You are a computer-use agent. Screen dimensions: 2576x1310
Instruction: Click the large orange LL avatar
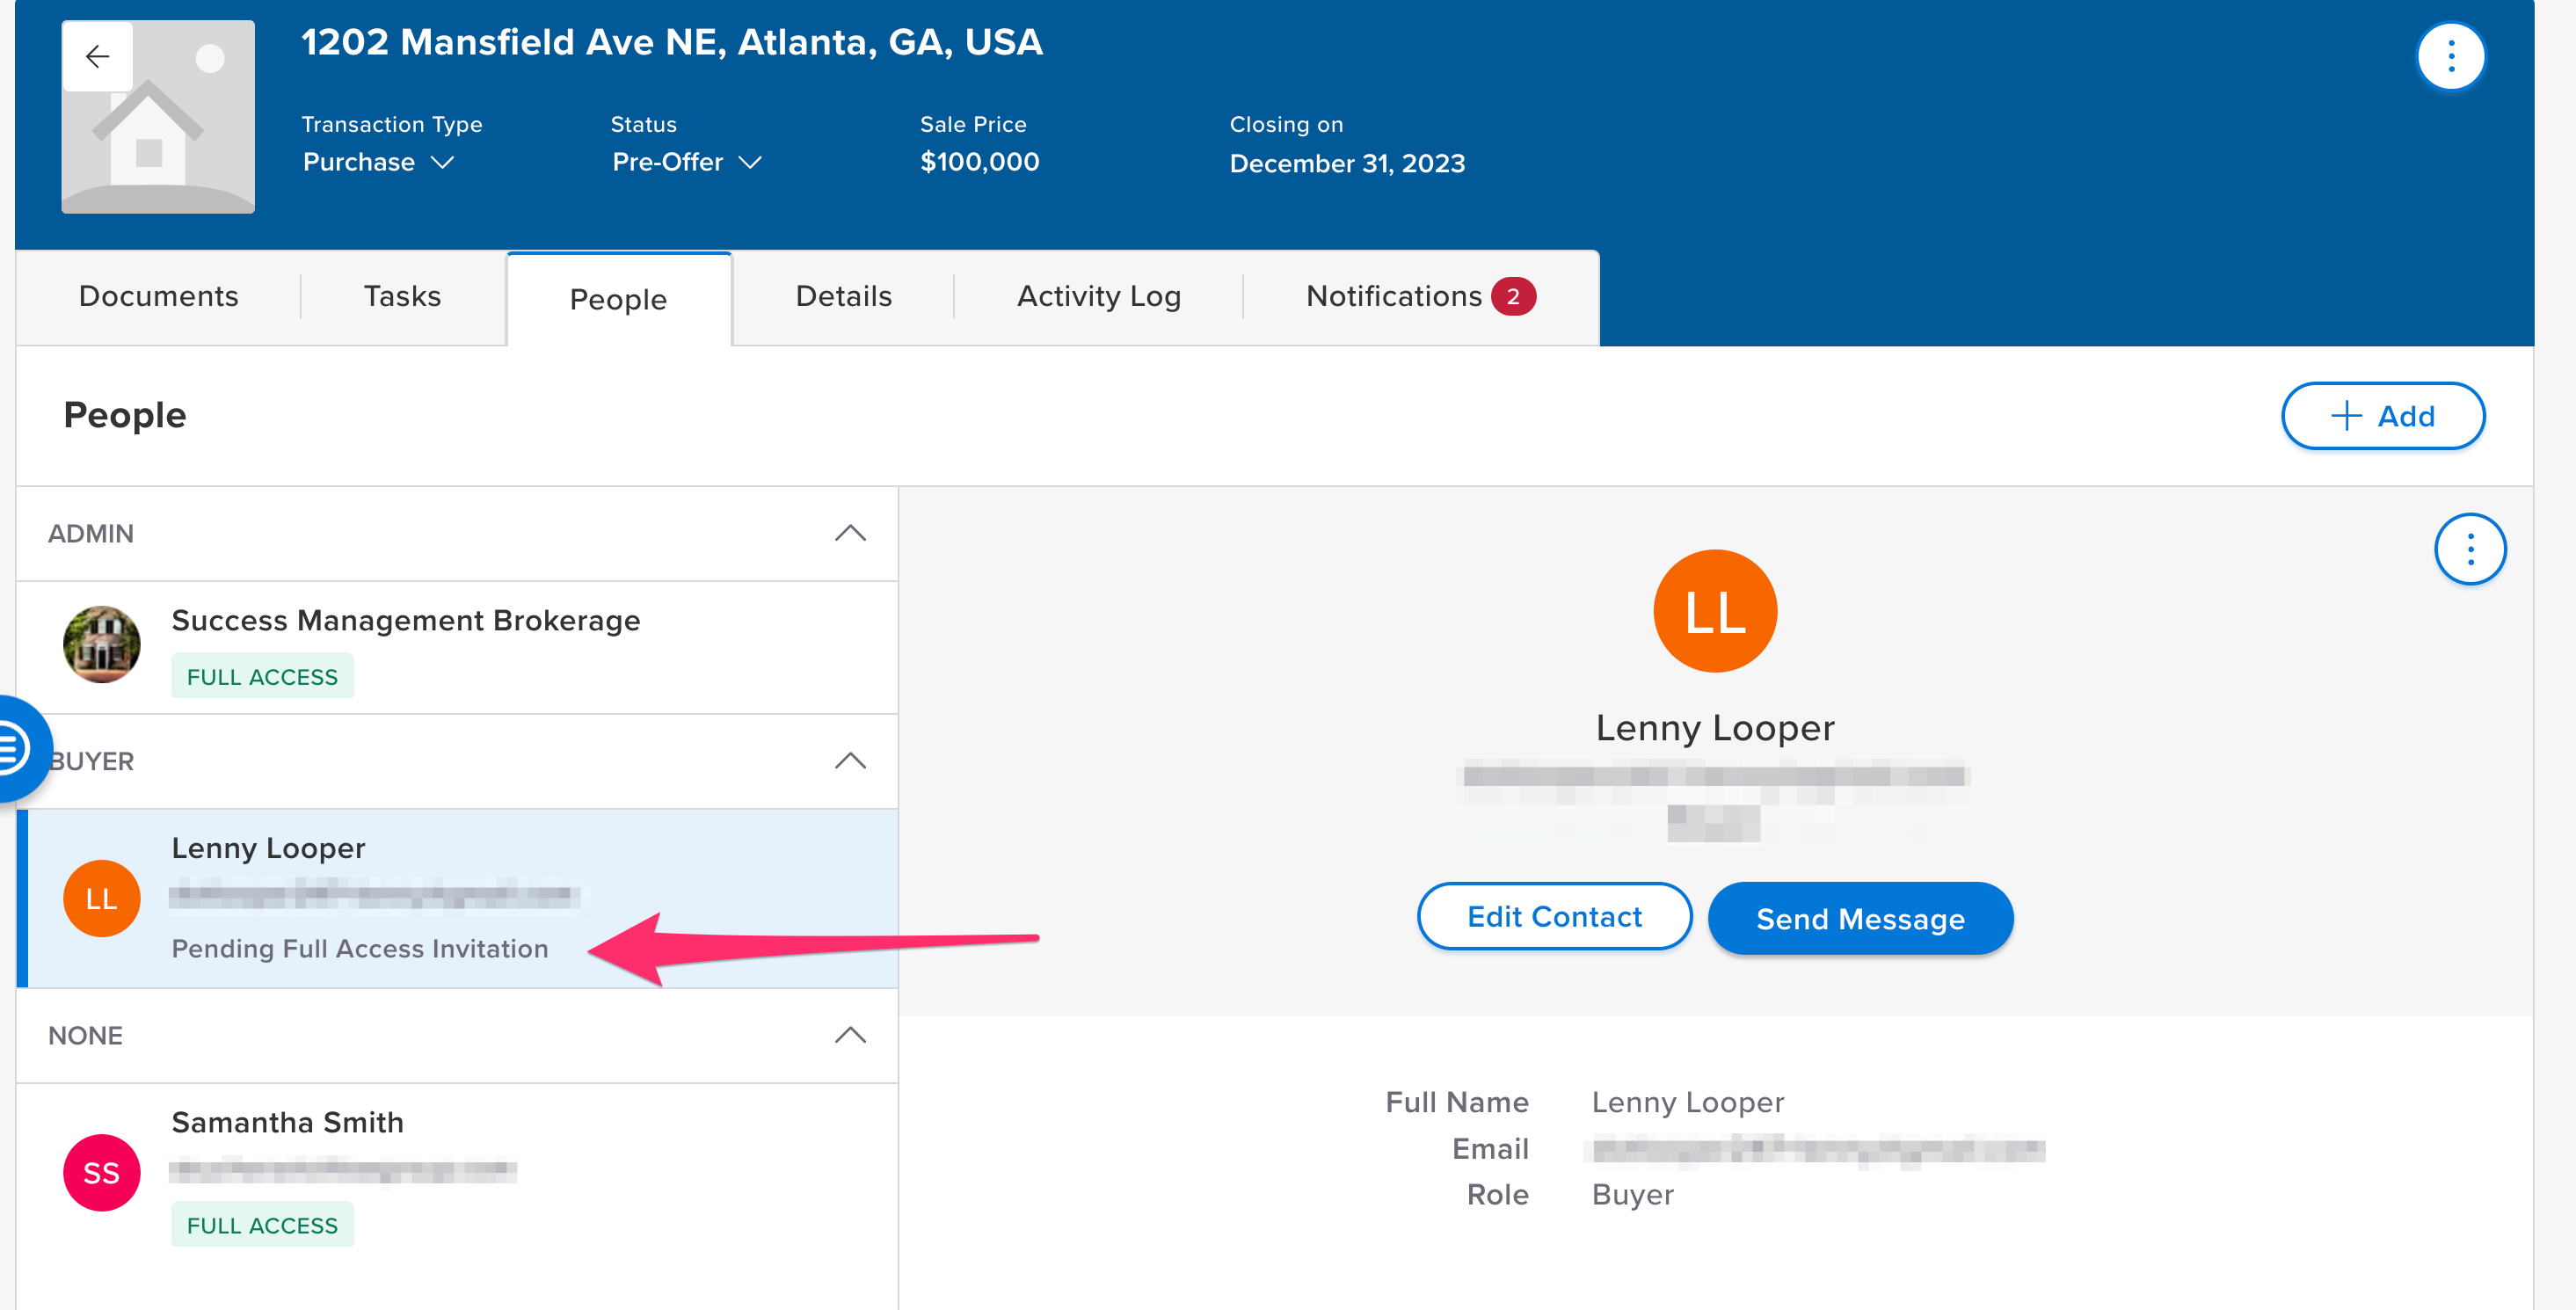coord(1714,611)
